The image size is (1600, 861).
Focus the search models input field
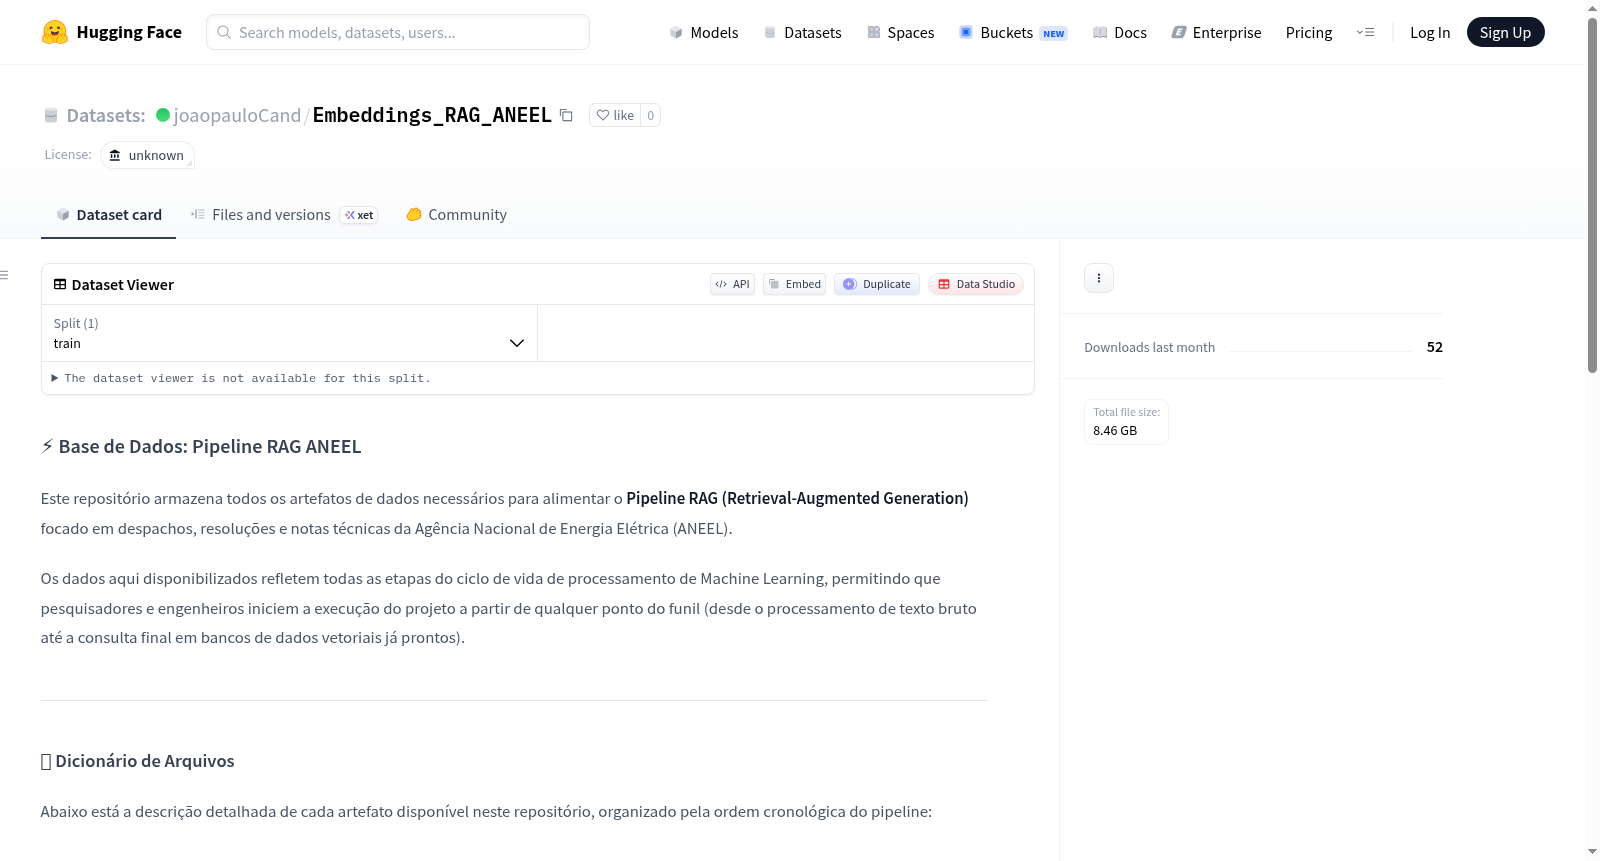398,32
